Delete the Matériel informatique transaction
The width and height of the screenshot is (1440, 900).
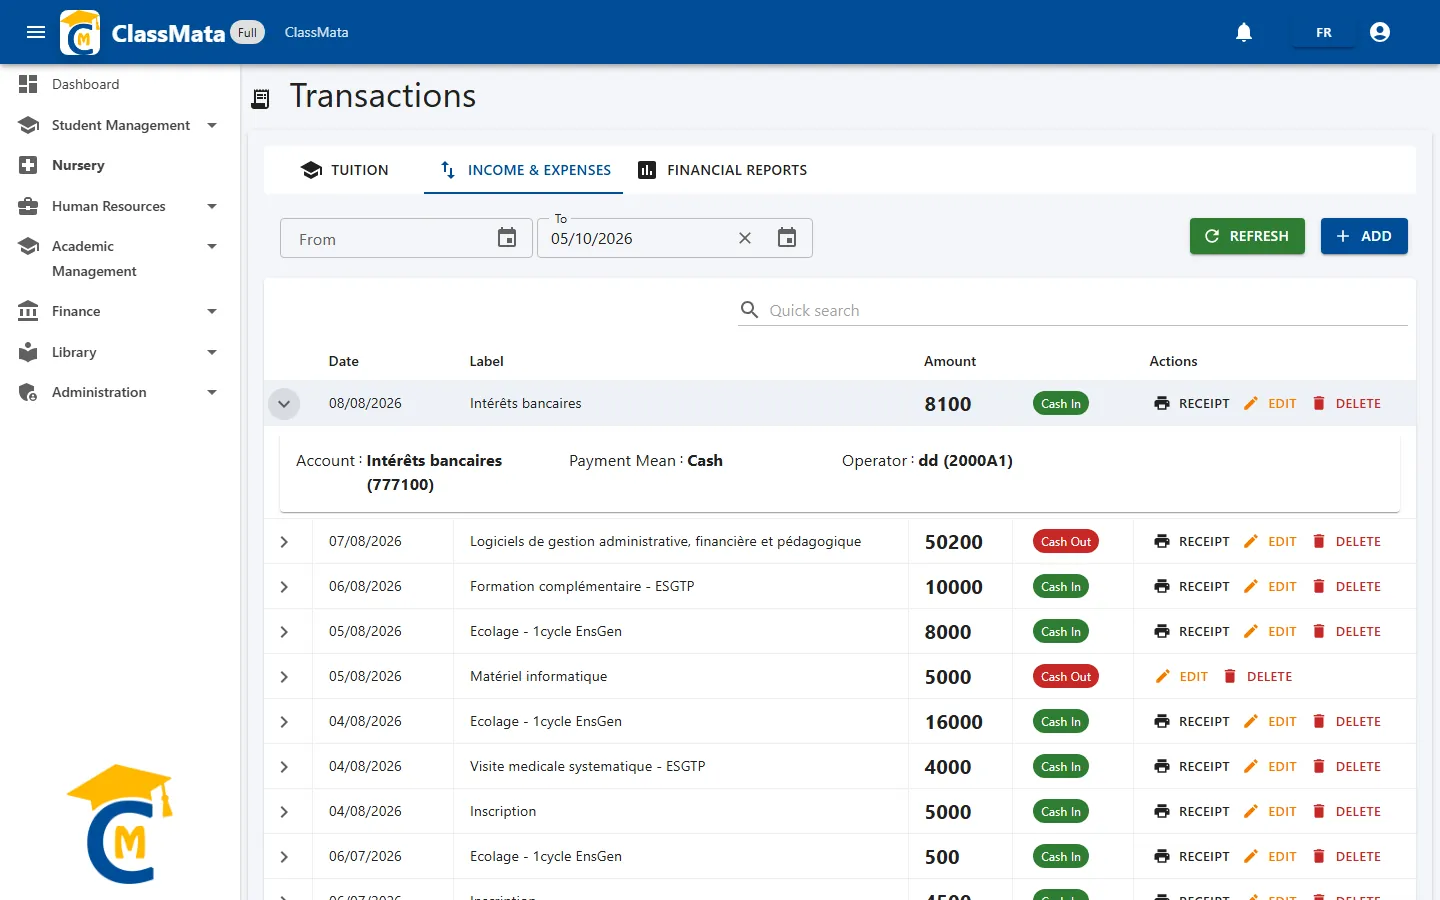[1257, 677]
